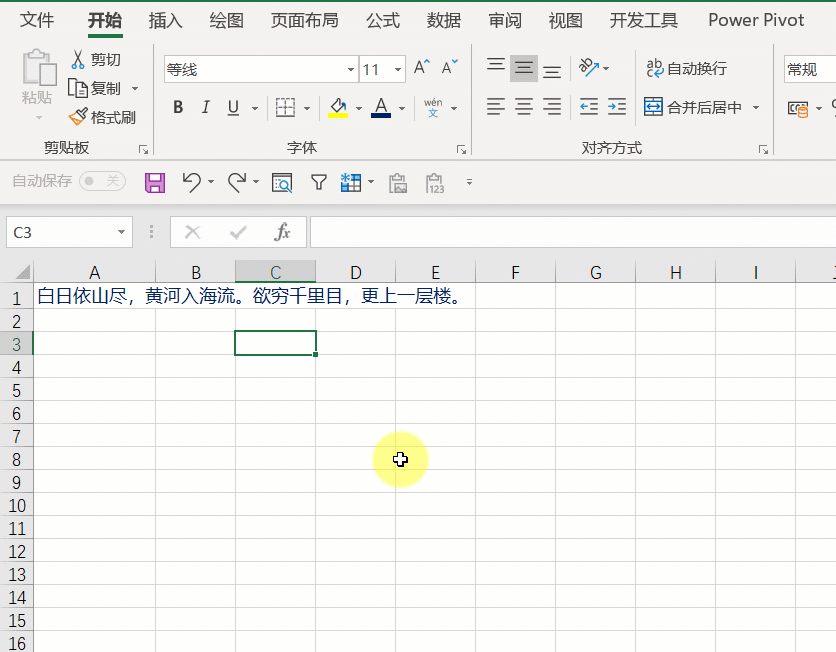Click the Save floppy disk icon
The width and height of the screenshot is (836, 652).
155,183
